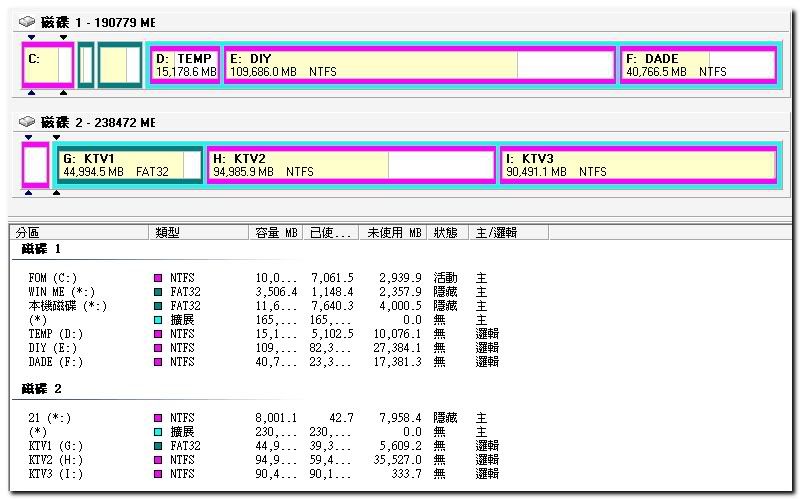
Task: Sort by 容量 MB column header
Action: point(276,233)
